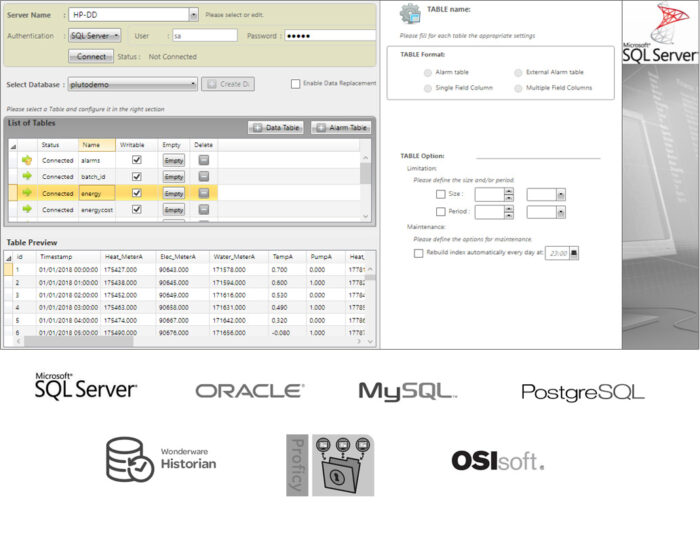Click the SQL Server logo in right banner
The height and width of the screenshot is (534, 700).
click(660, 33)
